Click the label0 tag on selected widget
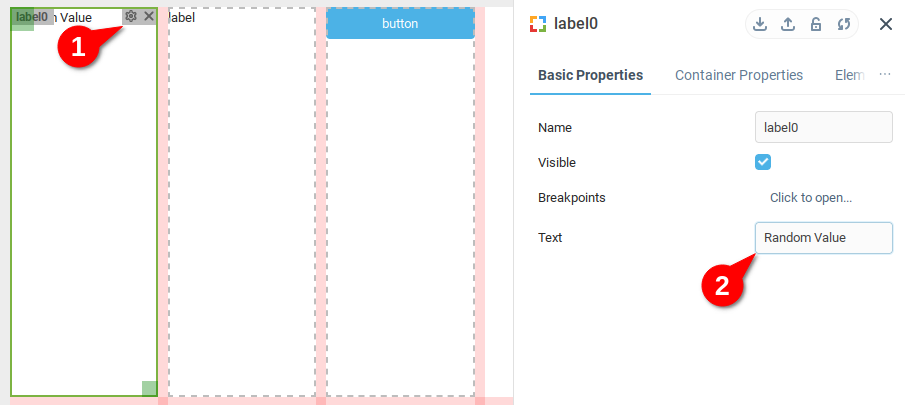908x405 pixels. (x=32, y=17)
